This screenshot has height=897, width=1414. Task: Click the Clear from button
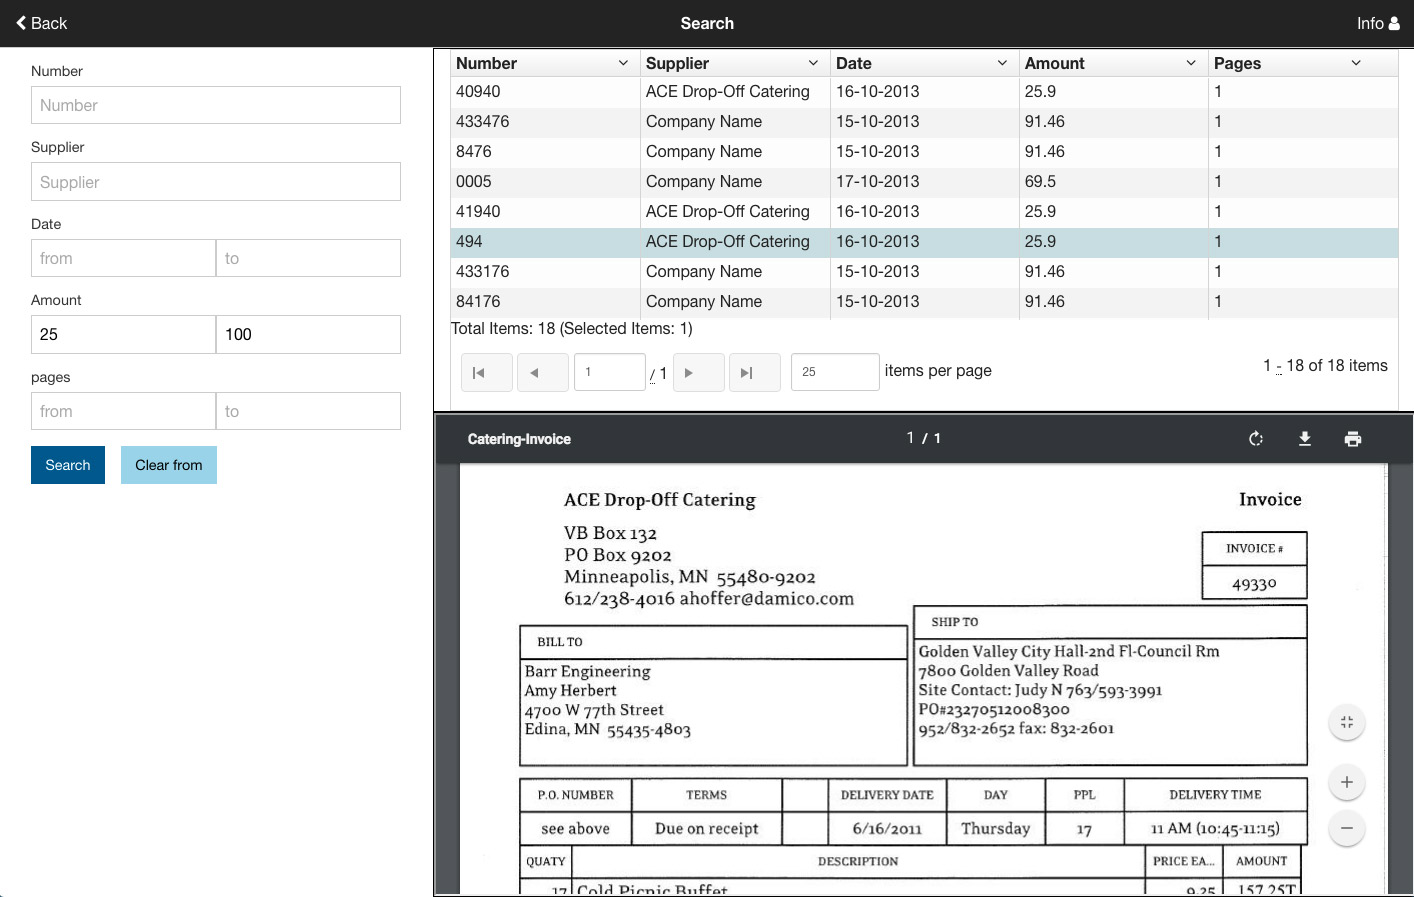tap(169, 465)
